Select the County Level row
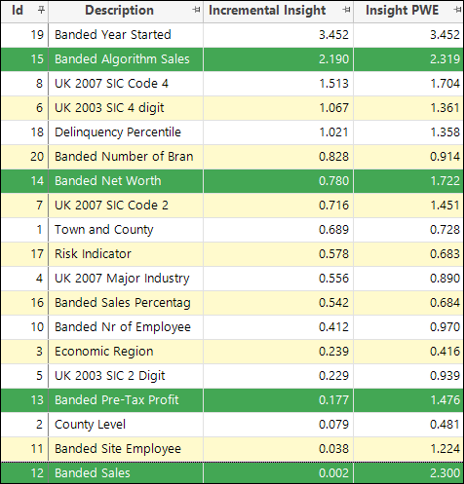Screen dimensions: 464x484 click(232, 424)
